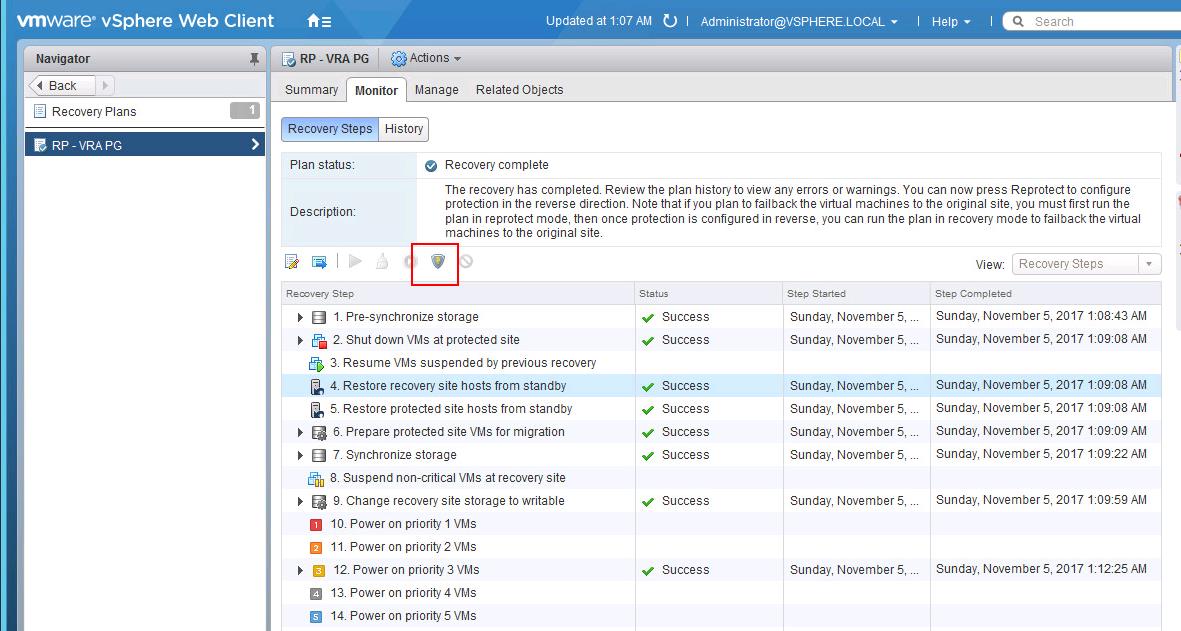This screenshot has height=631, width=1181.
Task: Click host icon of Restore protected site hosts
Action: (317, 410)
